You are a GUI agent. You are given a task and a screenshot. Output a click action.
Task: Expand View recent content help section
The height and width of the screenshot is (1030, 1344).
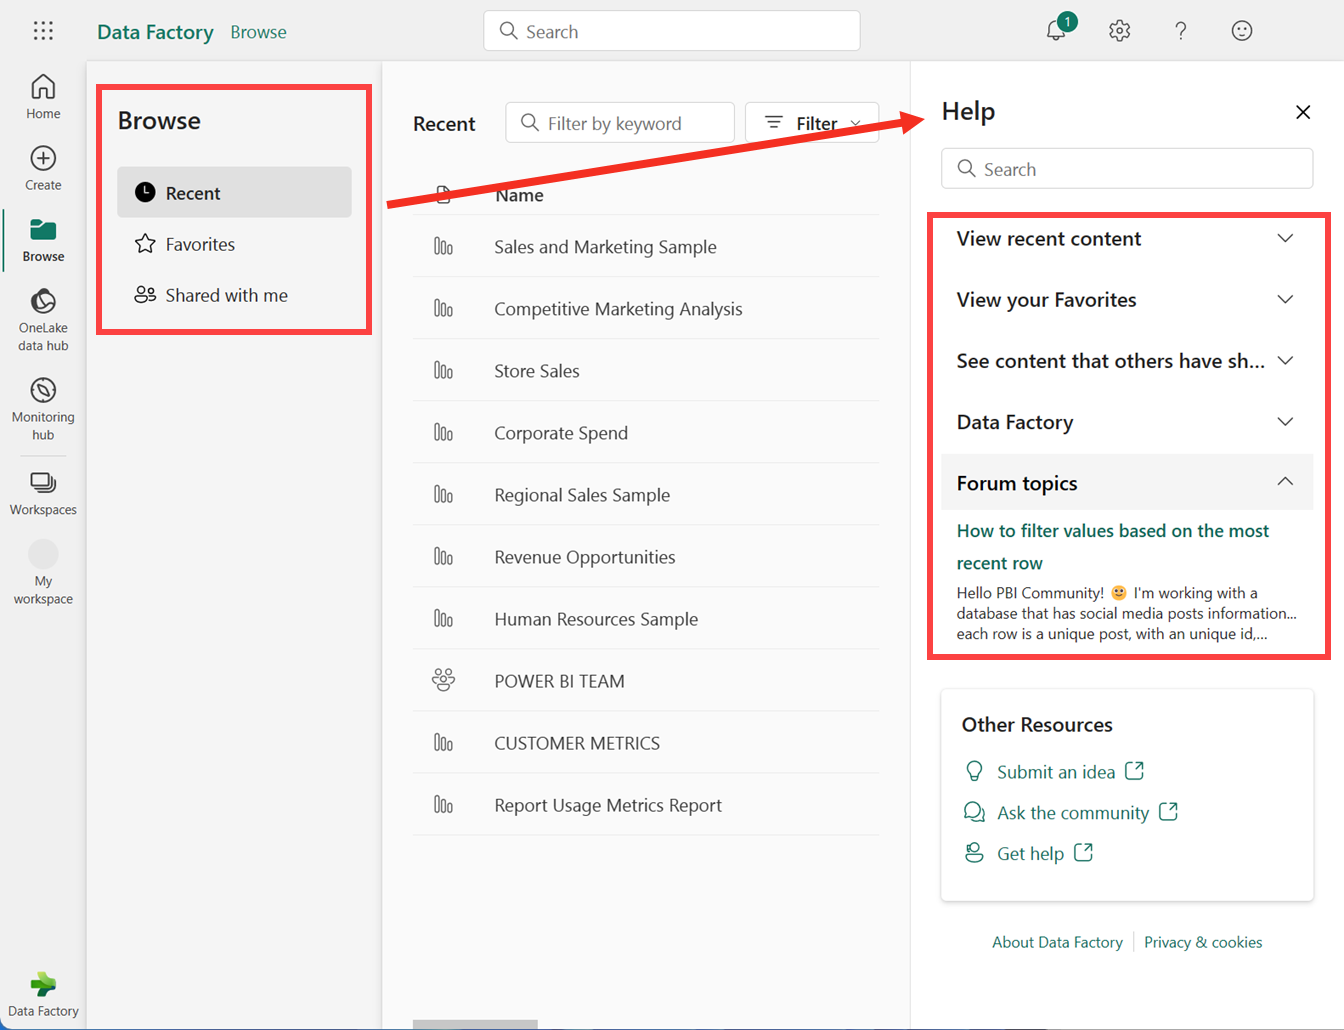click(x=1127, y=239)
